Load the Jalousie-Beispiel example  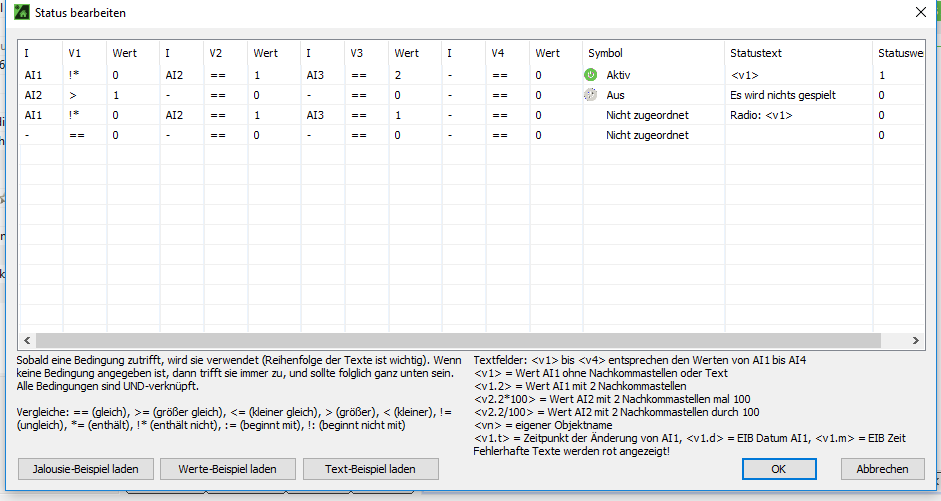click(86, 469)
